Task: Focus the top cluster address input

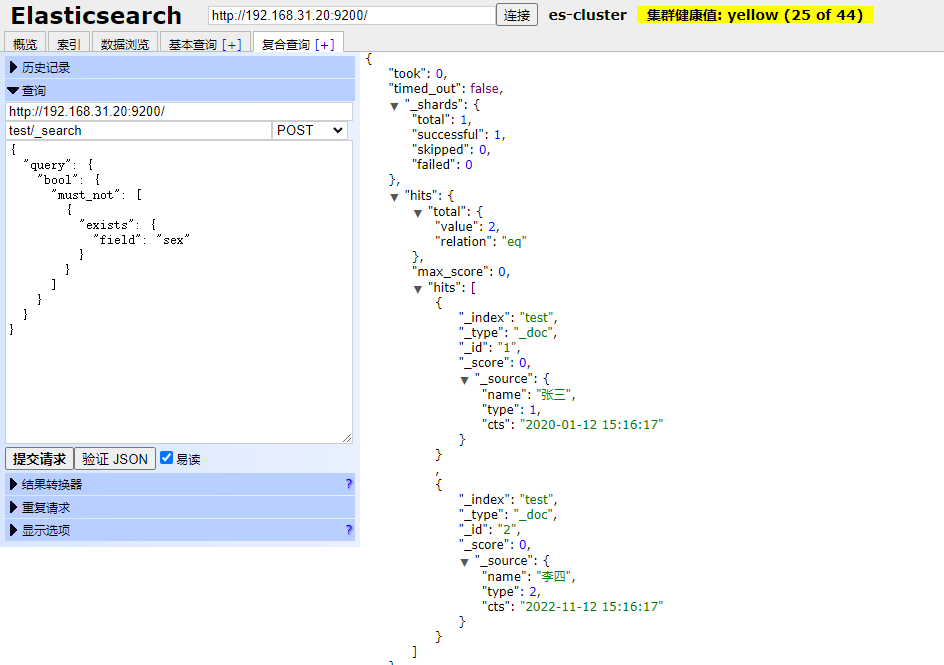Action: 352,15
